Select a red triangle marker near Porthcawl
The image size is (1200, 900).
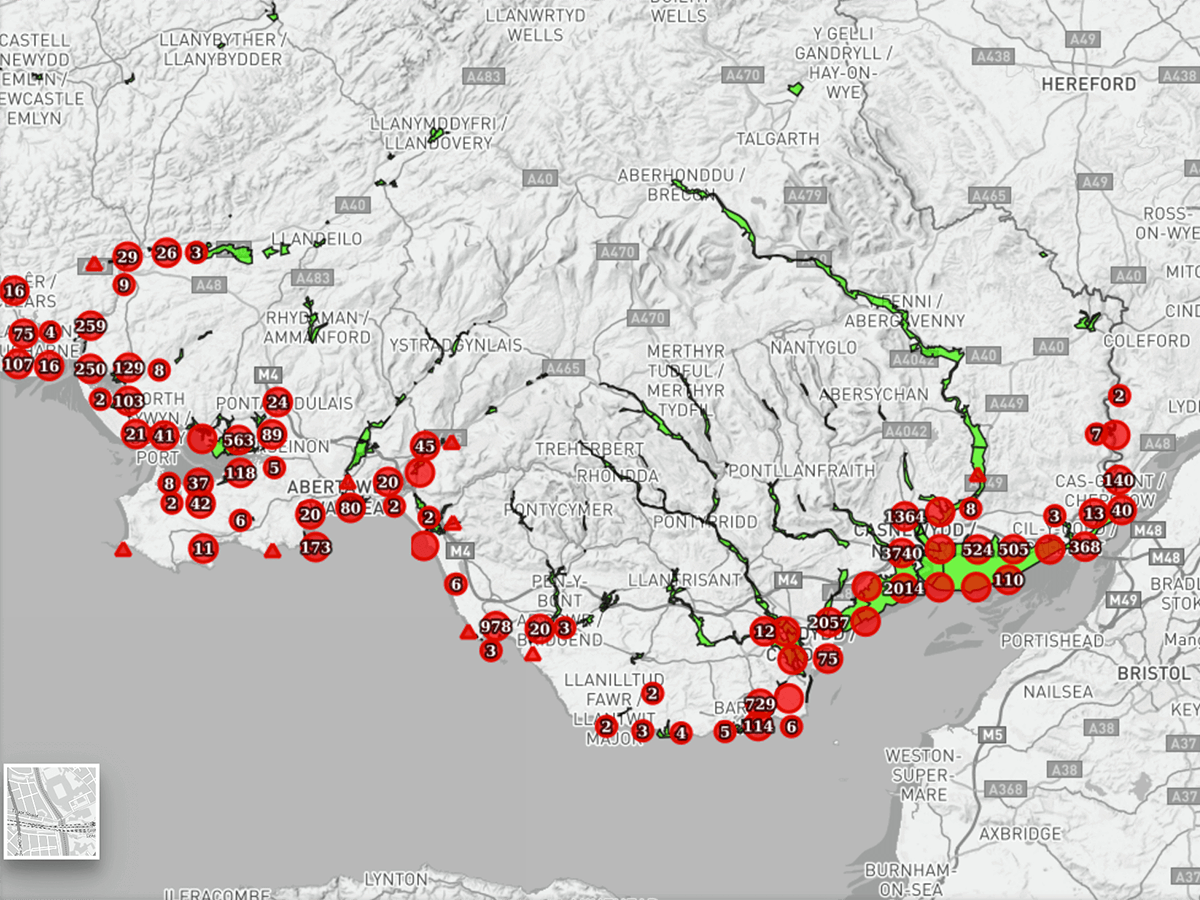470,631
